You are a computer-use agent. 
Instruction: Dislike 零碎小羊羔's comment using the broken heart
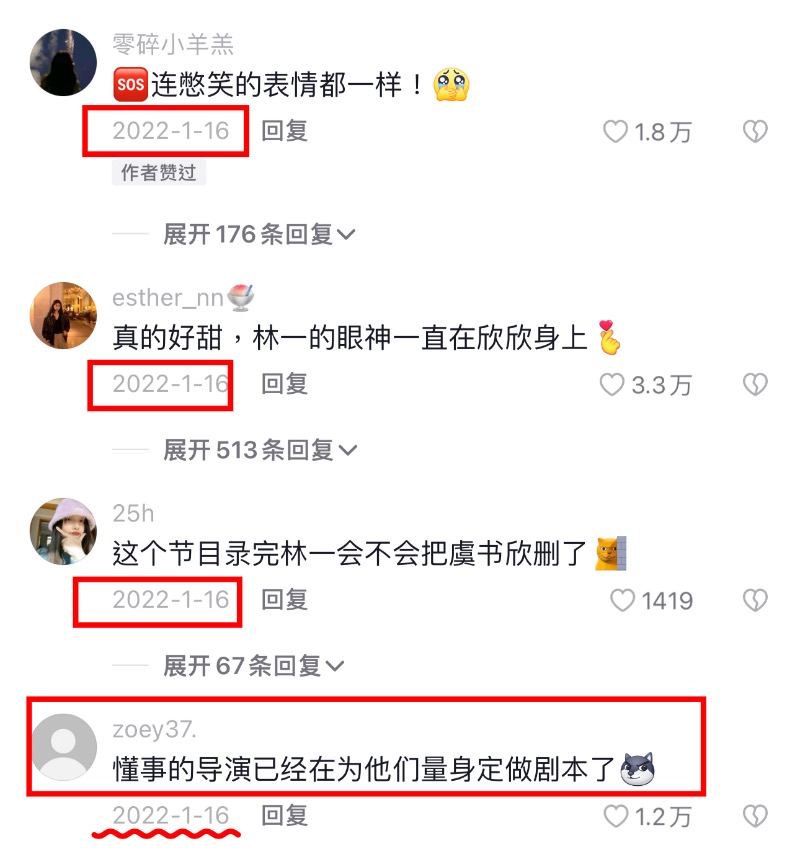coord(755,132)
